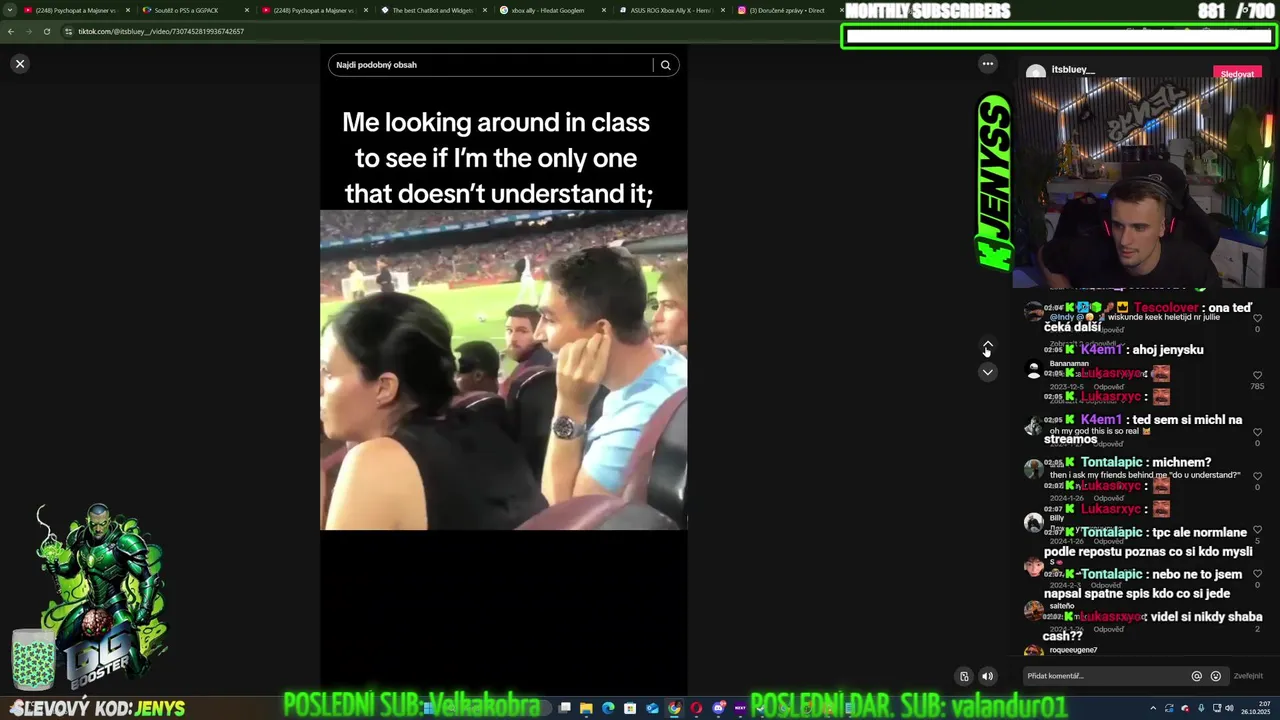Viewport: 1280px width, 720px height.
Task: Like the 'oh my god this is so real' comment
Action: 1257,433
